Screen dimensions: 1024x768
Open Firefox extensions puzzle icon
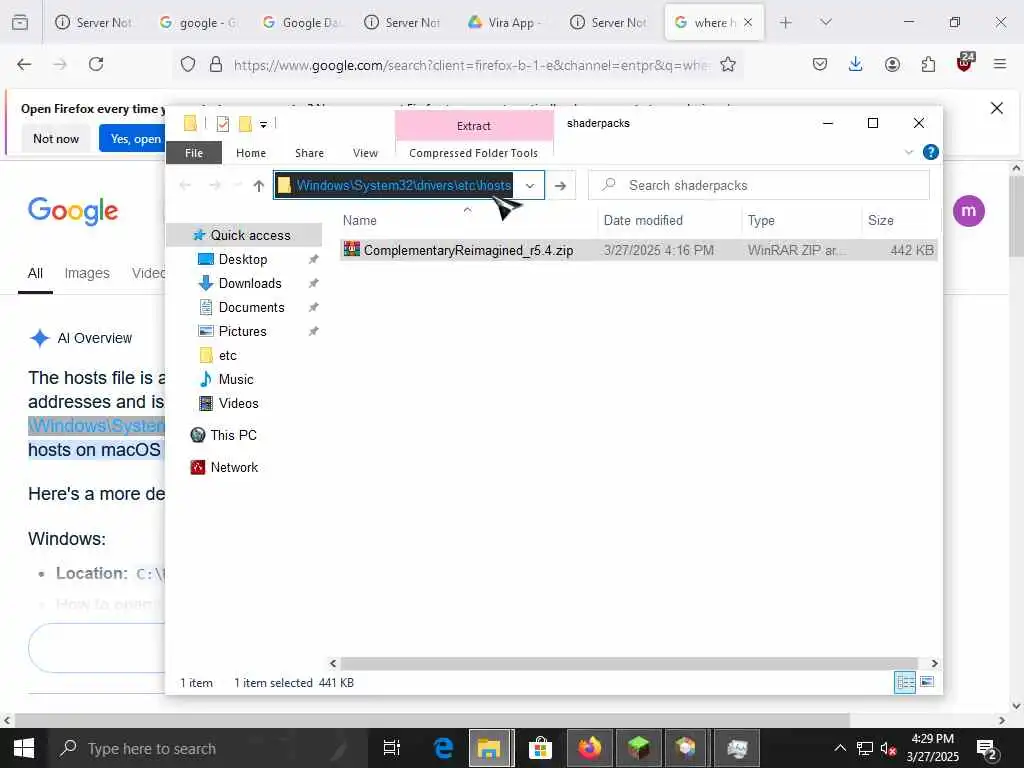928,64
